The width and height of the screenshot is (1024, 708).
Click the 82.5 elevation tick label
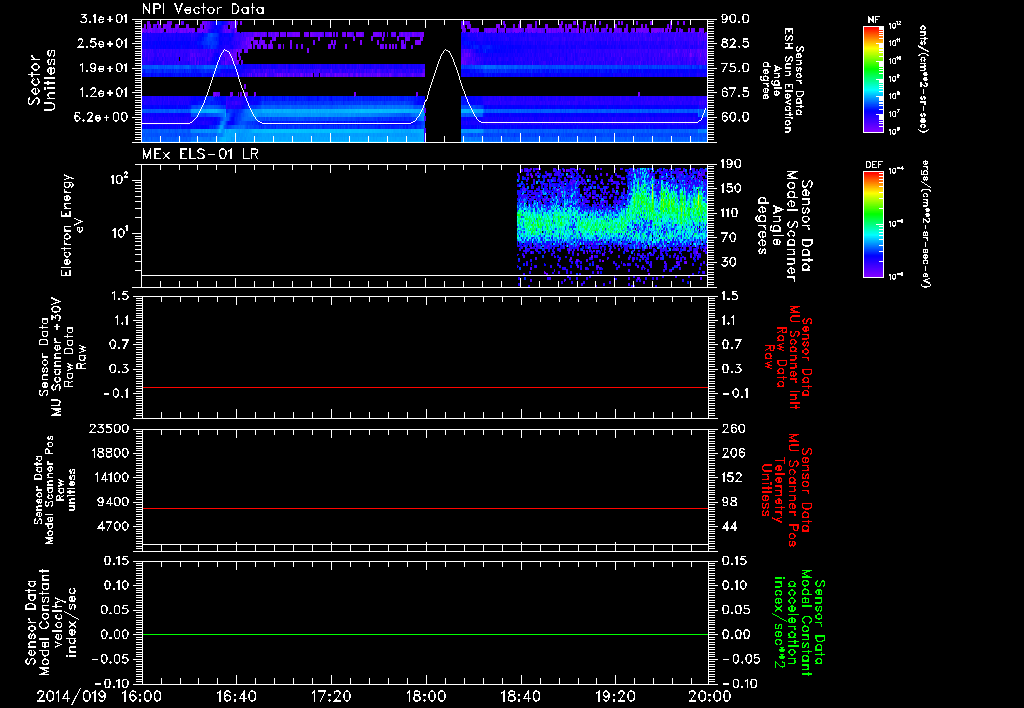(735, 43)
